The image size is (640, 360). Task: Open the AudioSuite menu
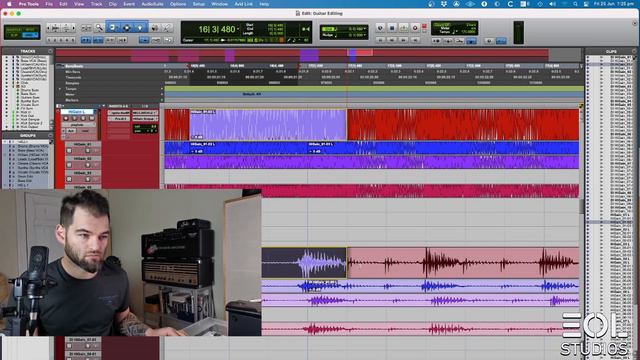click(x=152, y=4)
